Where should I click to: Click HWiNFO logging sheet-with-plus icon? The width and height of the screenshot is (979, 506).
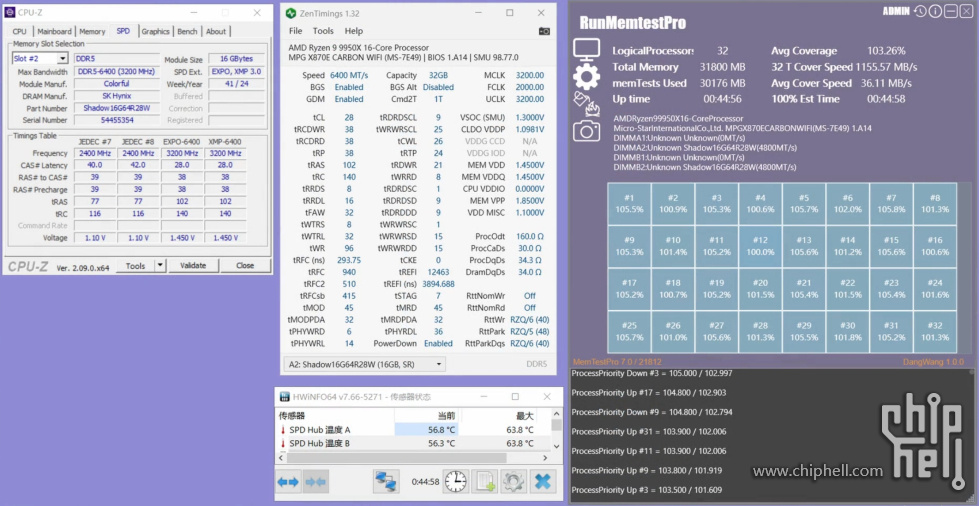click(485, 482)
